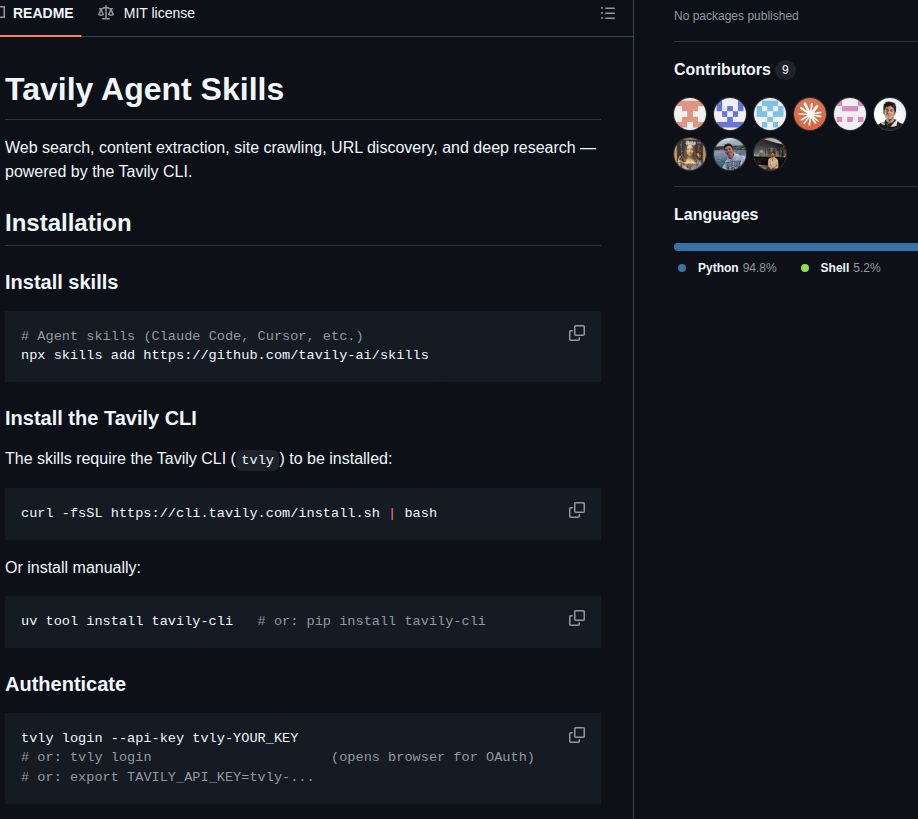Click the 'npx skills add' code line
This screenshot has height=819, width=918.
[225, 355]
